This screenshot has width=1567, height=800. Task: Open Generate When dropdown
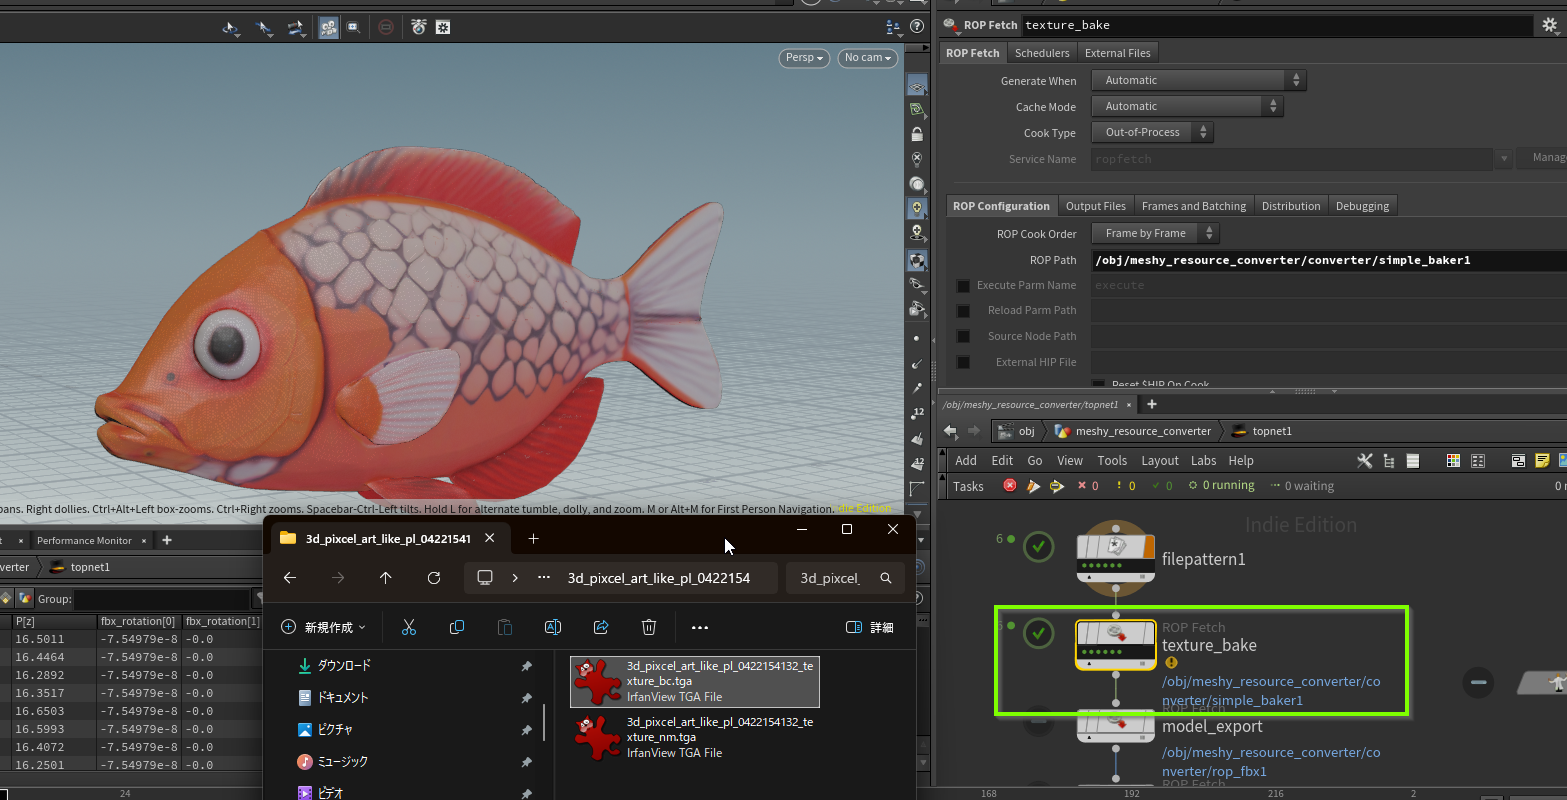point(1198,80)
